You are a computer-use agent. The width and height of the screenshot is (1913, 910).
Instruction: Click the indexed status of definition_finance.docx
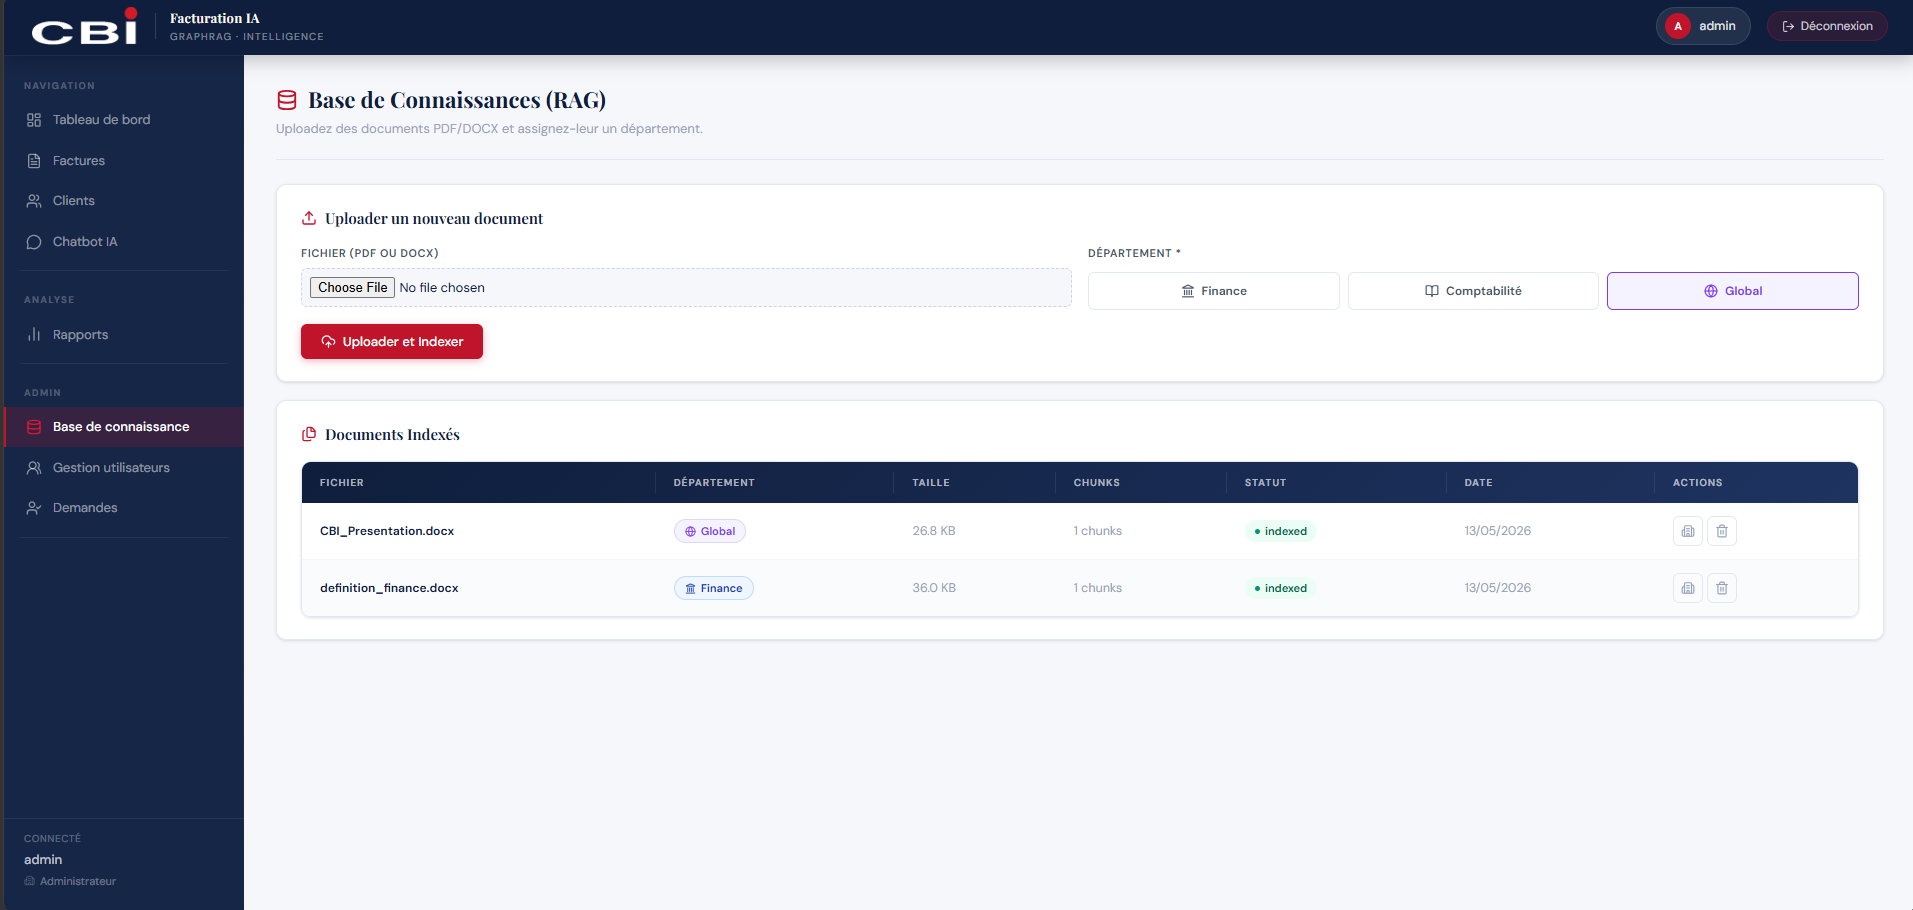1280,588
